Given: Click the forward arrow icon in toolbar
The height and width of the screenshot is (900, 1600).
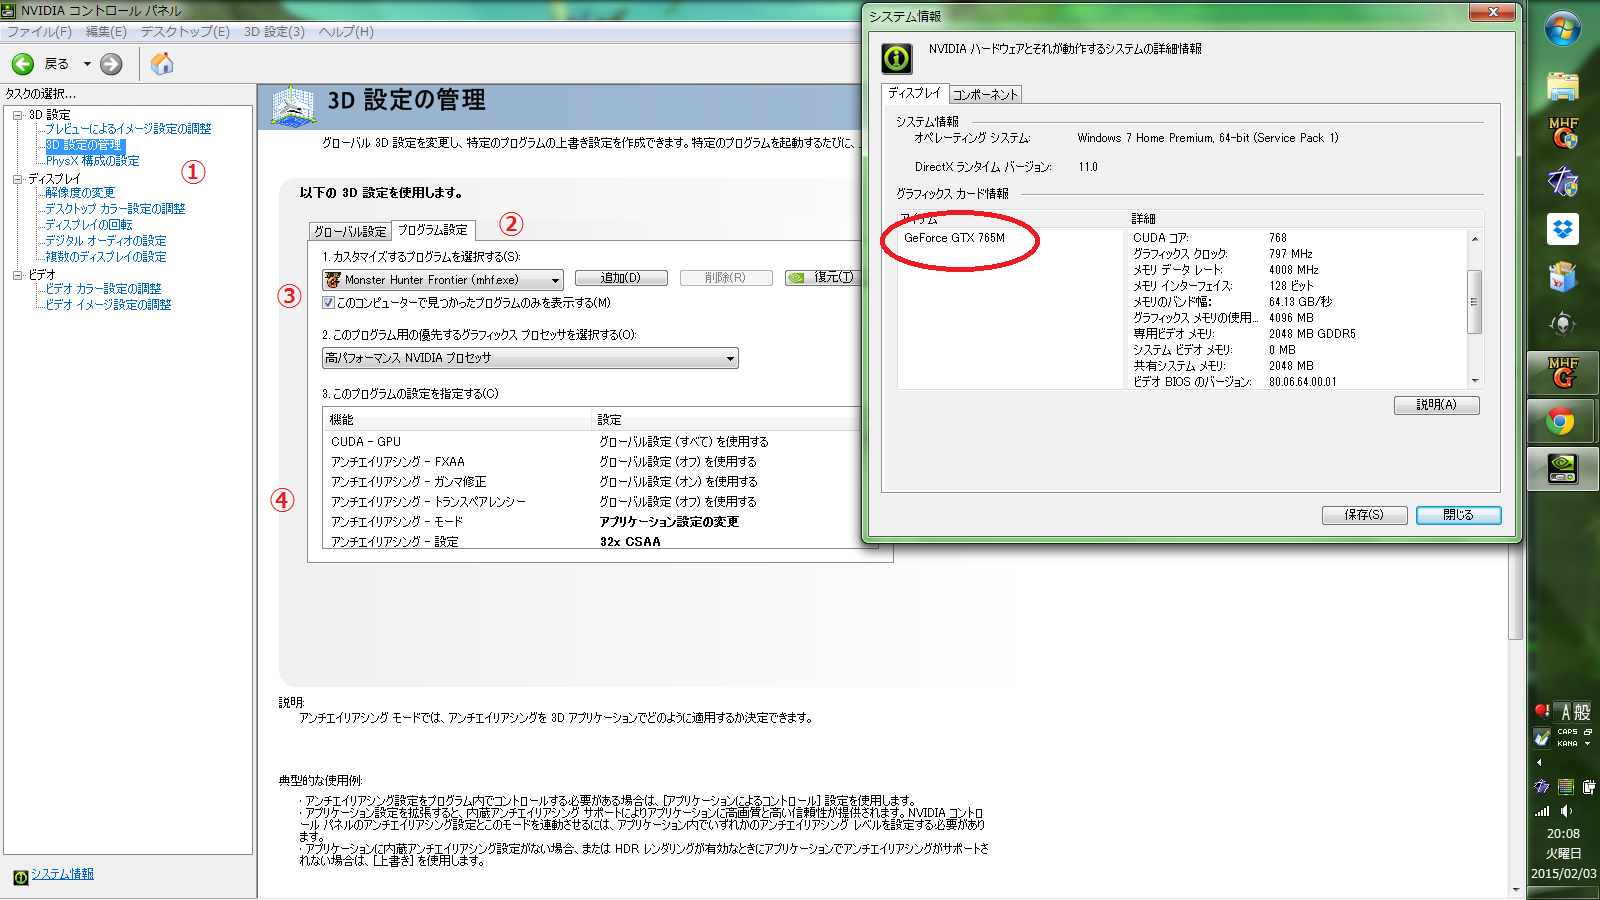Looking at the screenshot, I should pyautogui.click(x=111, y=64).
